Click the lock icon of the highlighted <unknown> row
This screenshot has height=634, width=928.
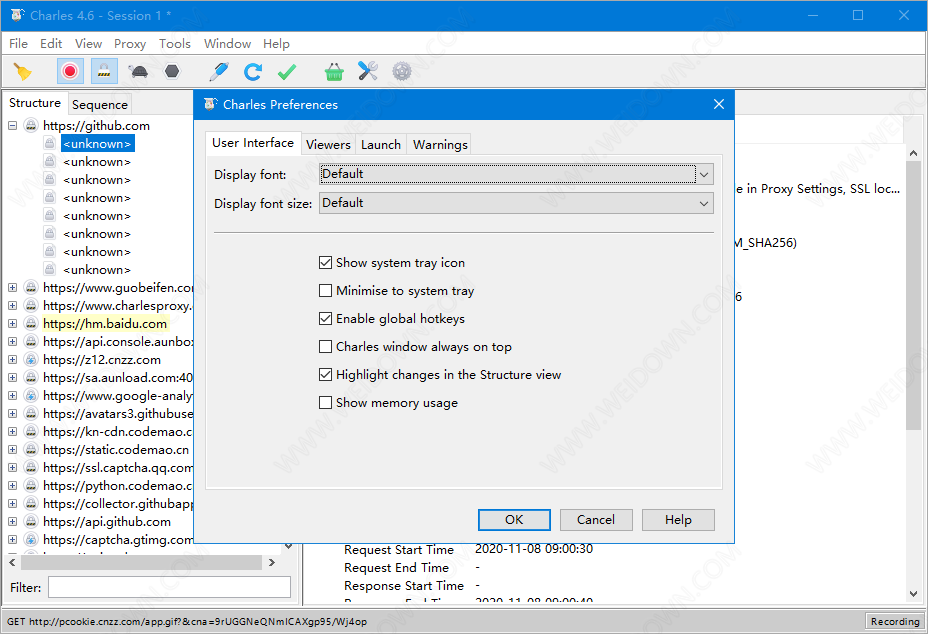pos(50,143)
